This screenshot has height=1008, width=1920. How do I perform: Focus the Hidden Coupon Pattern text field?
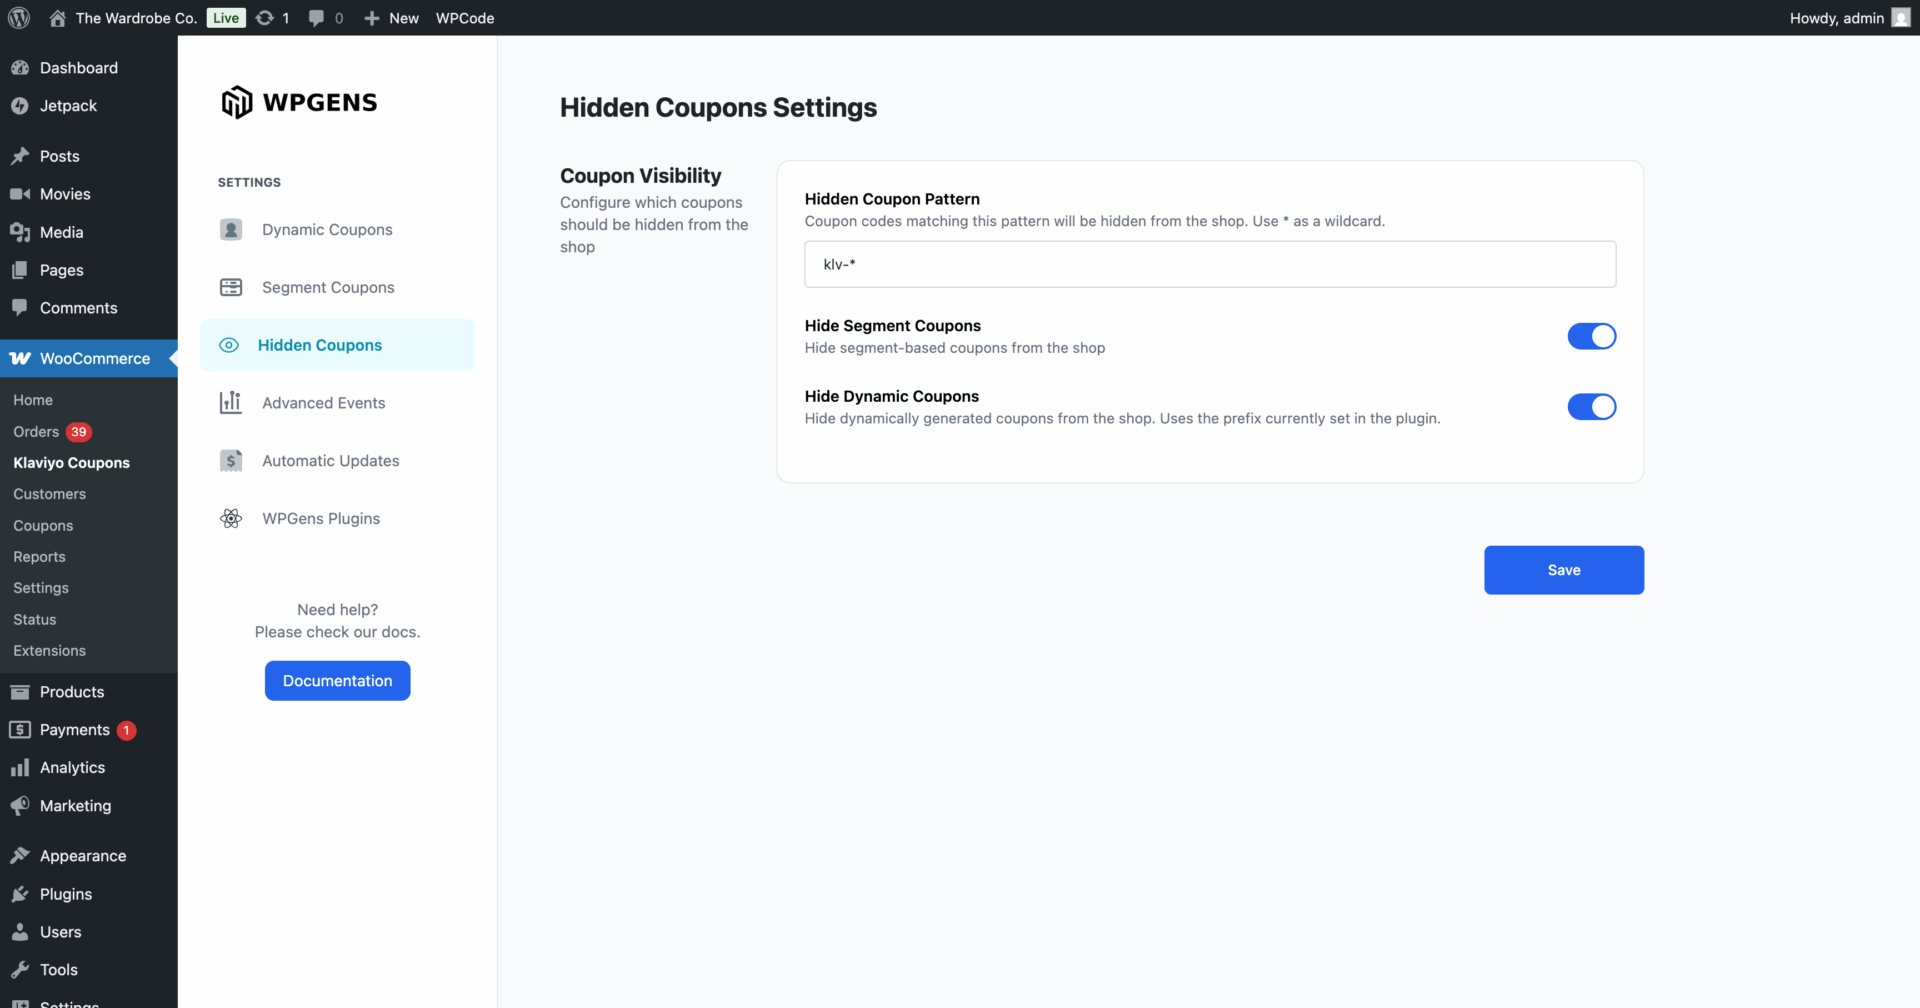[x=1209, y=265]
